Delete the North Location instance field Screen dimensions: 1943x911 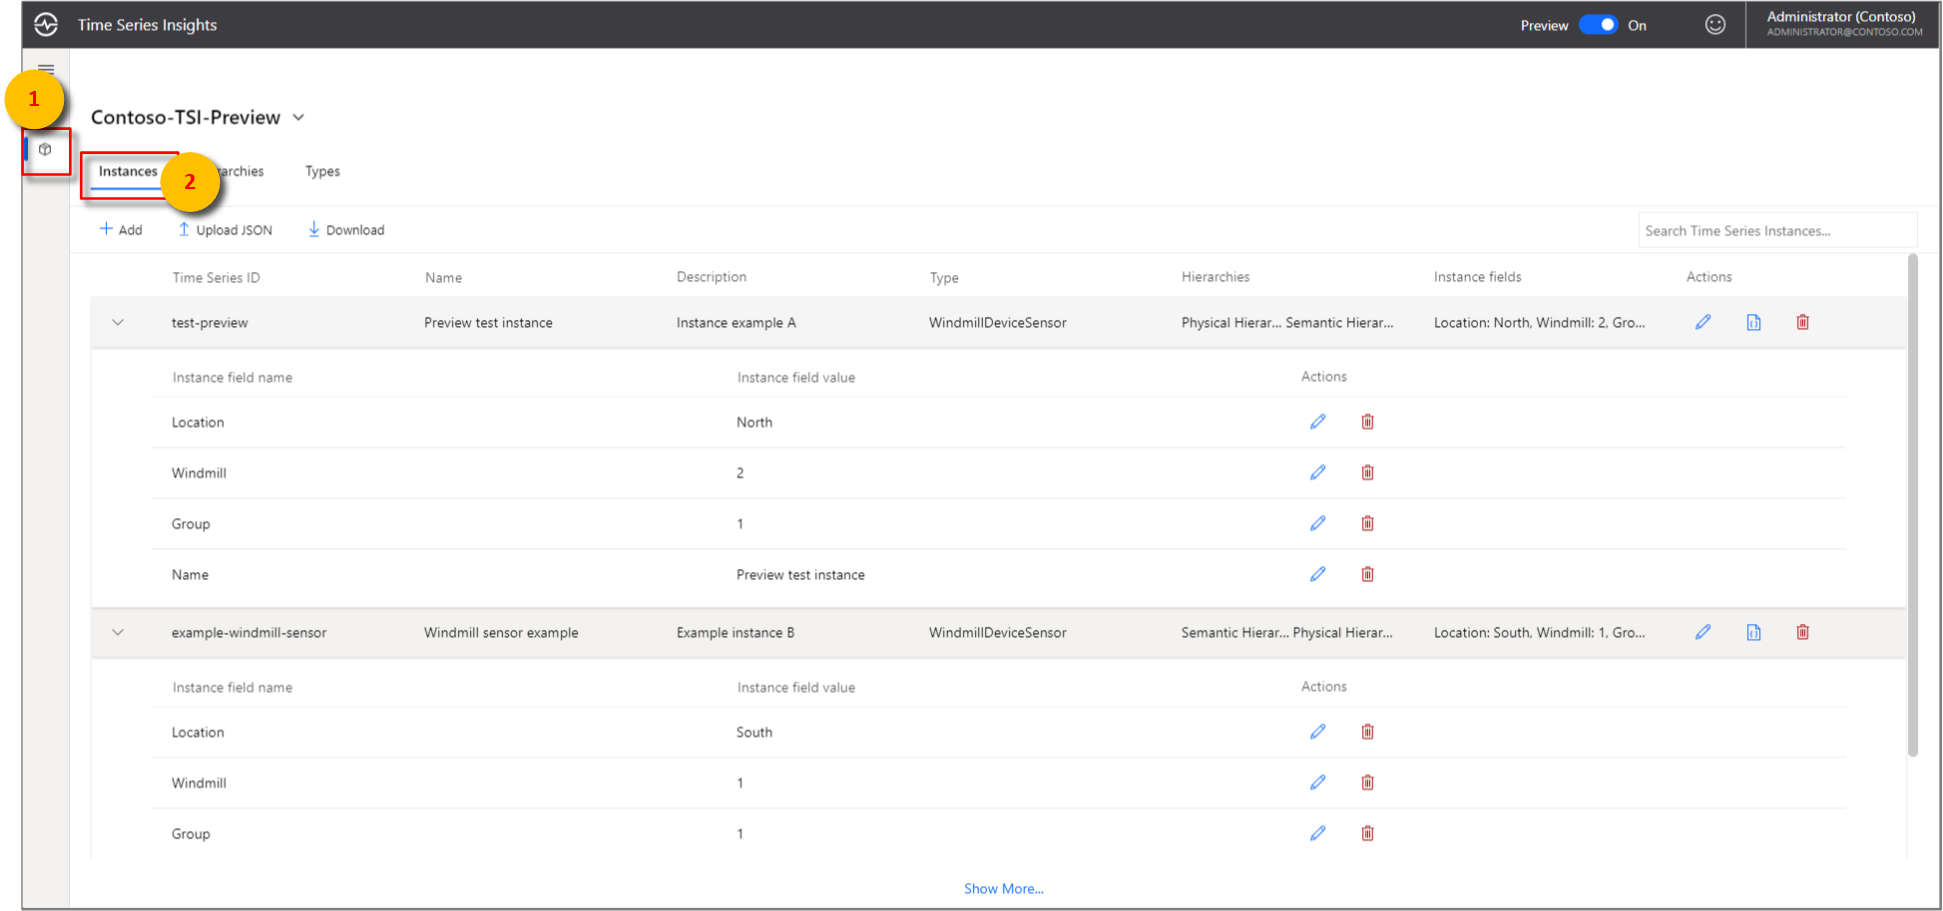click(1367, 422)
